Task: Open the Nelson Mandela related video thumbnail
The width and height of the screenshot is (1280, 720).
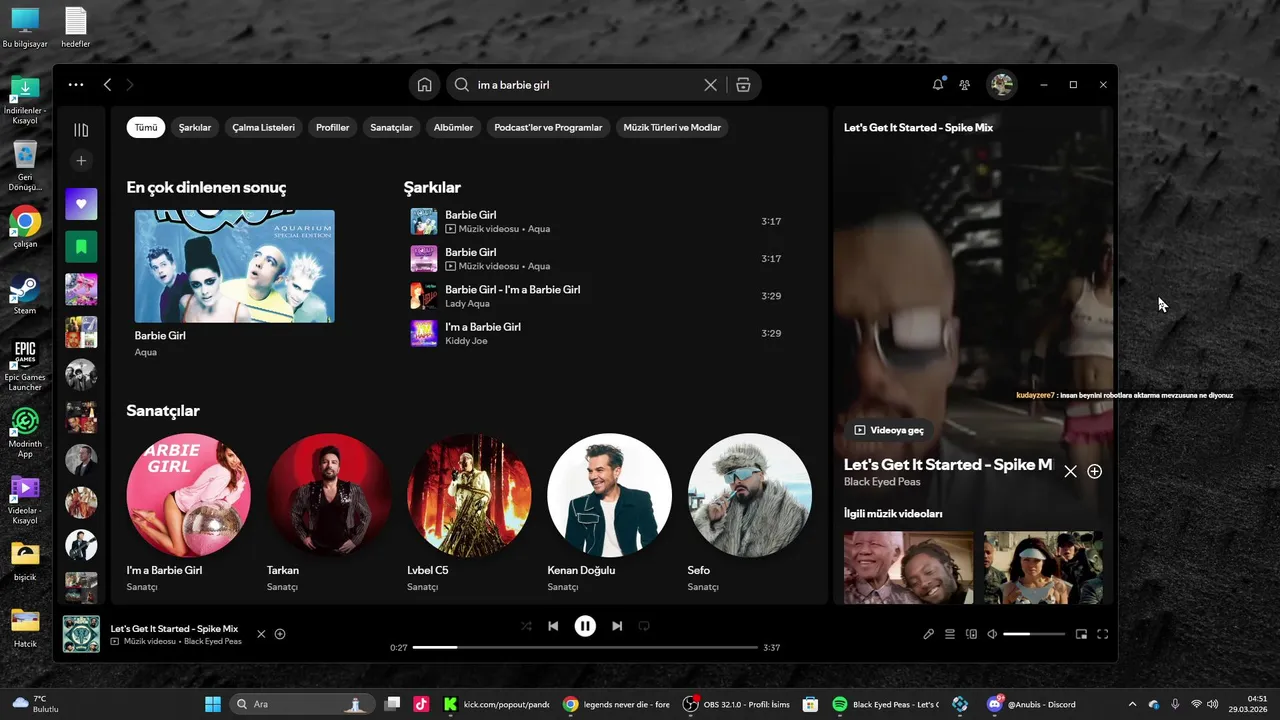Action: 908,567
